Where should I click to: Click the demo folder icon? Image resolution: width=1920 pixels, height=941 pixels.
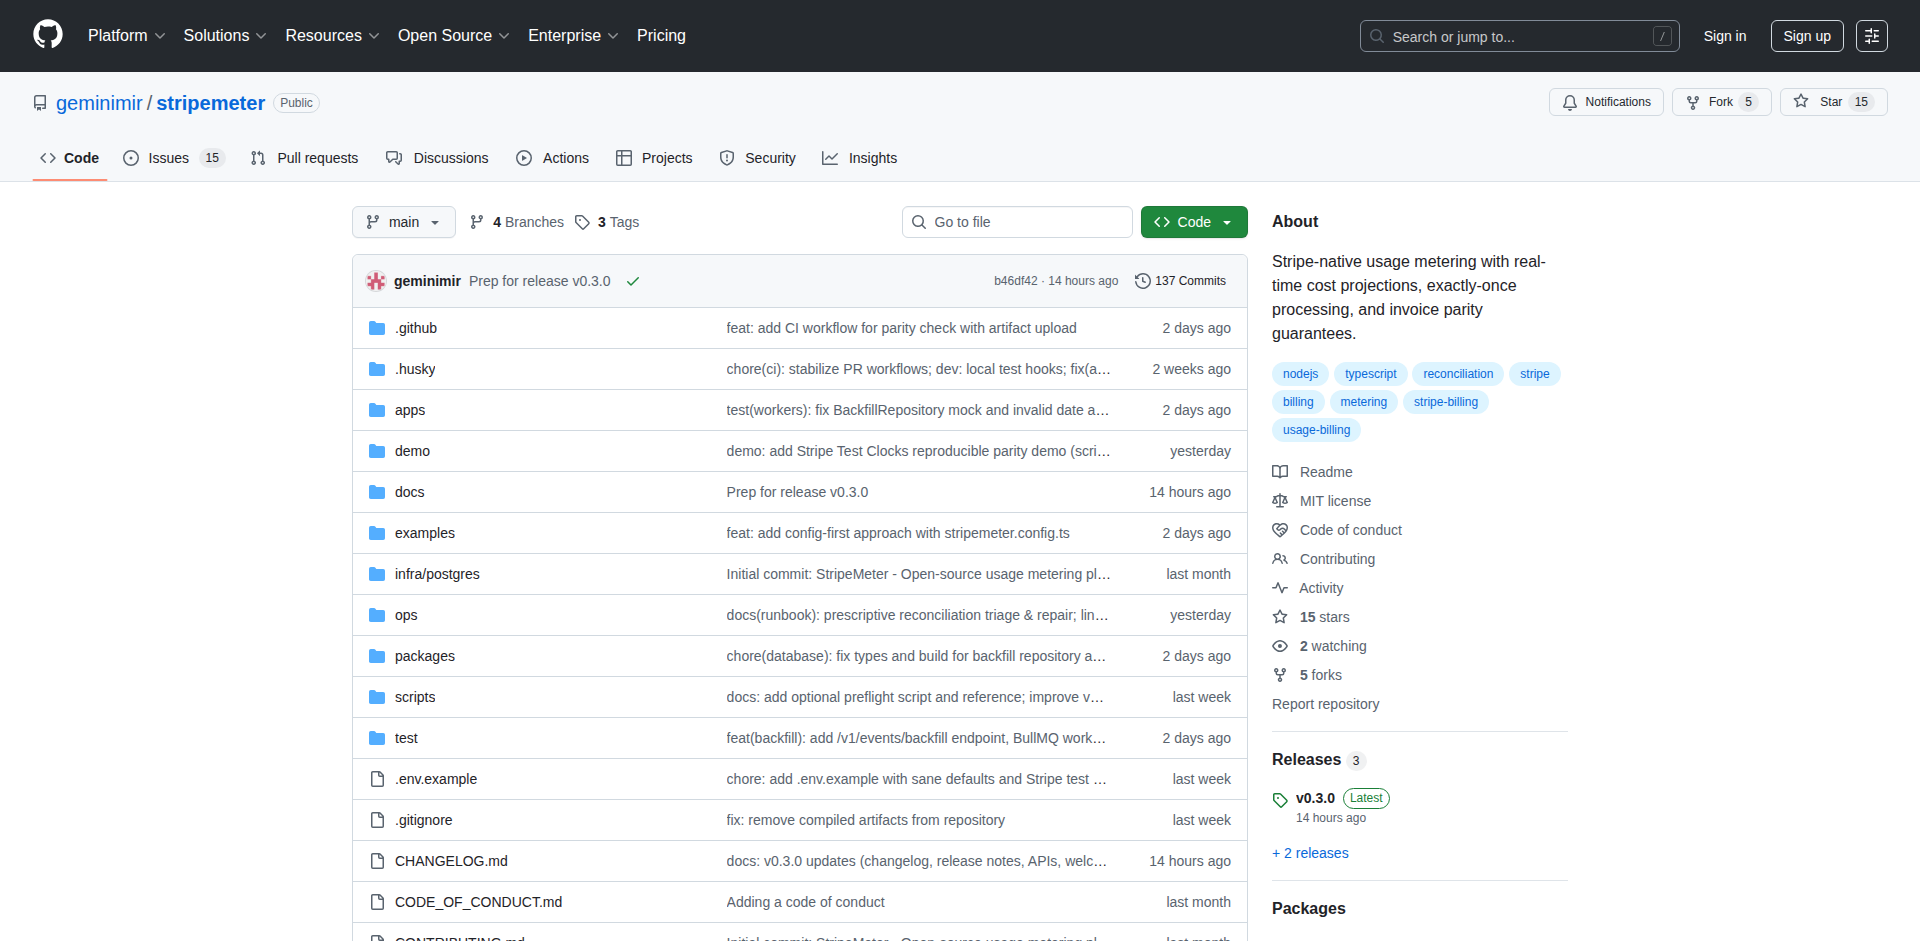point(377,451)
